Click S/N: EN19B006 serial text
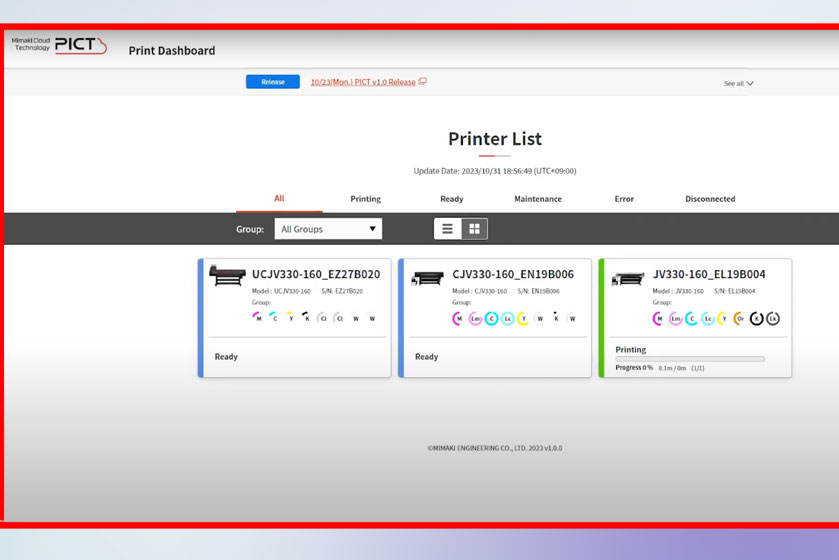The width and height of the screenshot is (839, 560). click(538, 291)
